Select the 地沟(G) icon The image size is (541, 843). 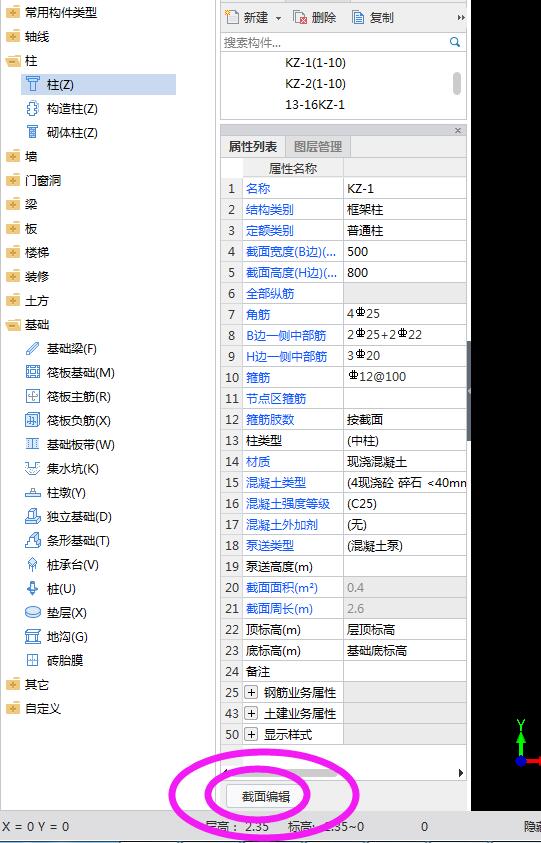tap(33, 637)
